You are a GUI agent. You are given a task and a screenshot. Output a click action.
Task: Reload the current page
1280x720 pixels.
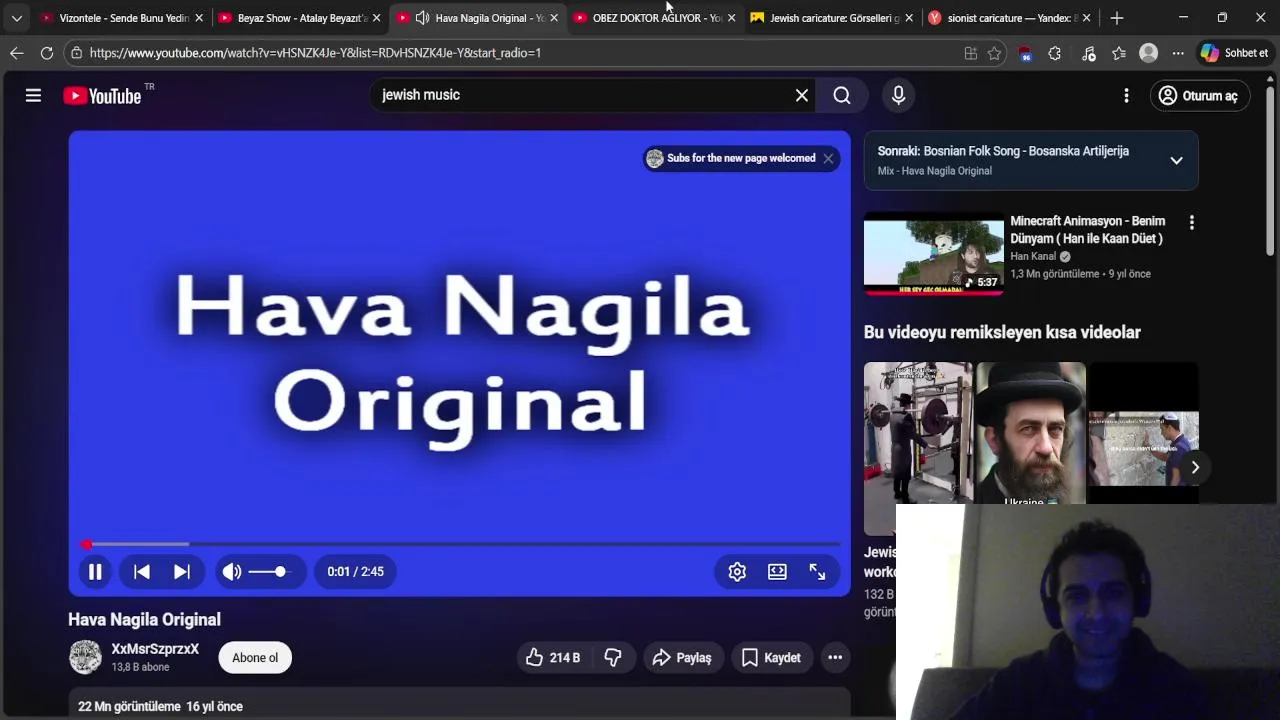click(46, 53)
